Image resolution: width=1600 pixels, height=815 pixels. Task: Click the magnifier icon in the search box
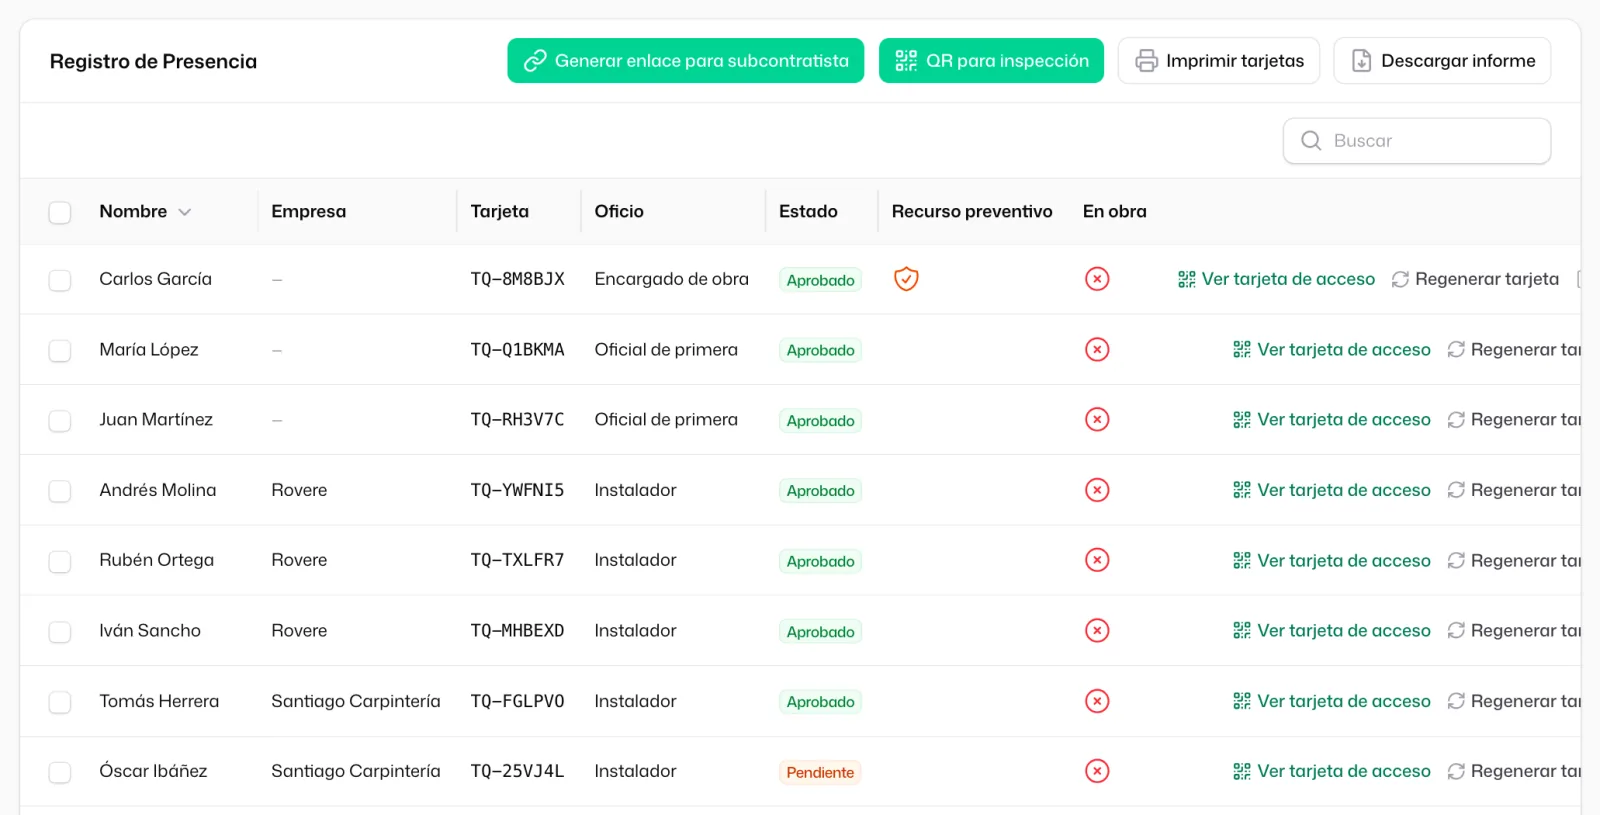tap(1311, 141)
